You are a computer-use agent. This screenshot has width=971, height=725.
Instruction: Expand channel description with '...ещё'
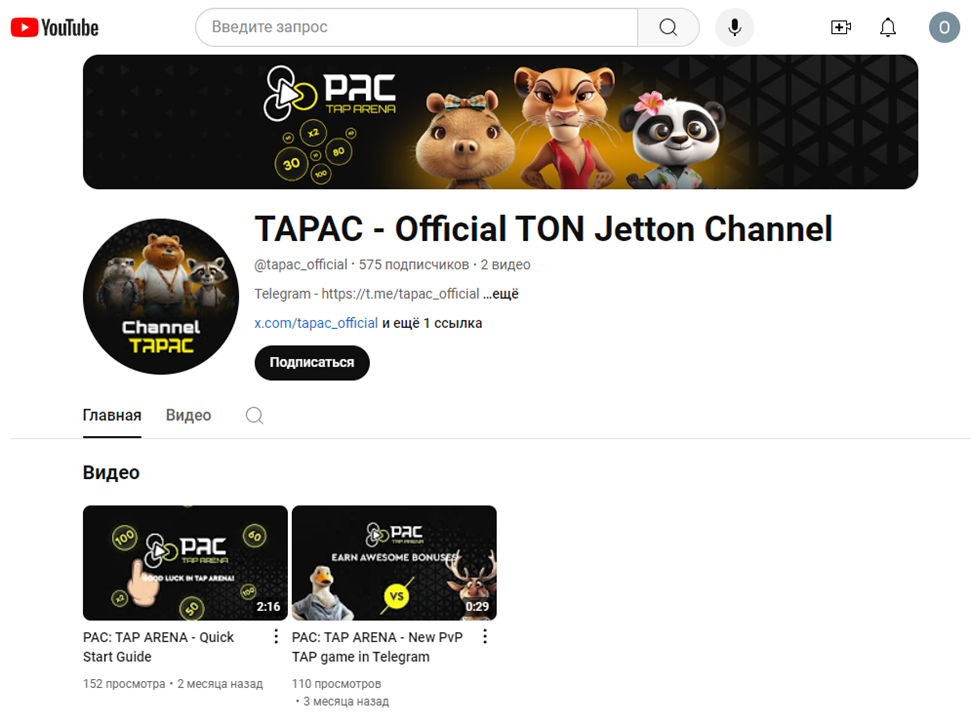click(501, 294)
